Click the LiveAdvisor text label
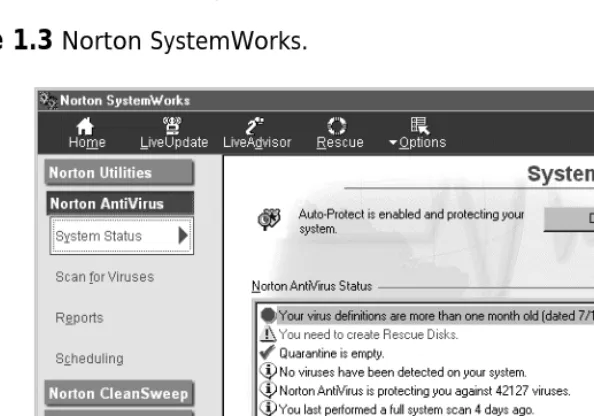Viewport: 594px width, 416px height. [257, 142]
